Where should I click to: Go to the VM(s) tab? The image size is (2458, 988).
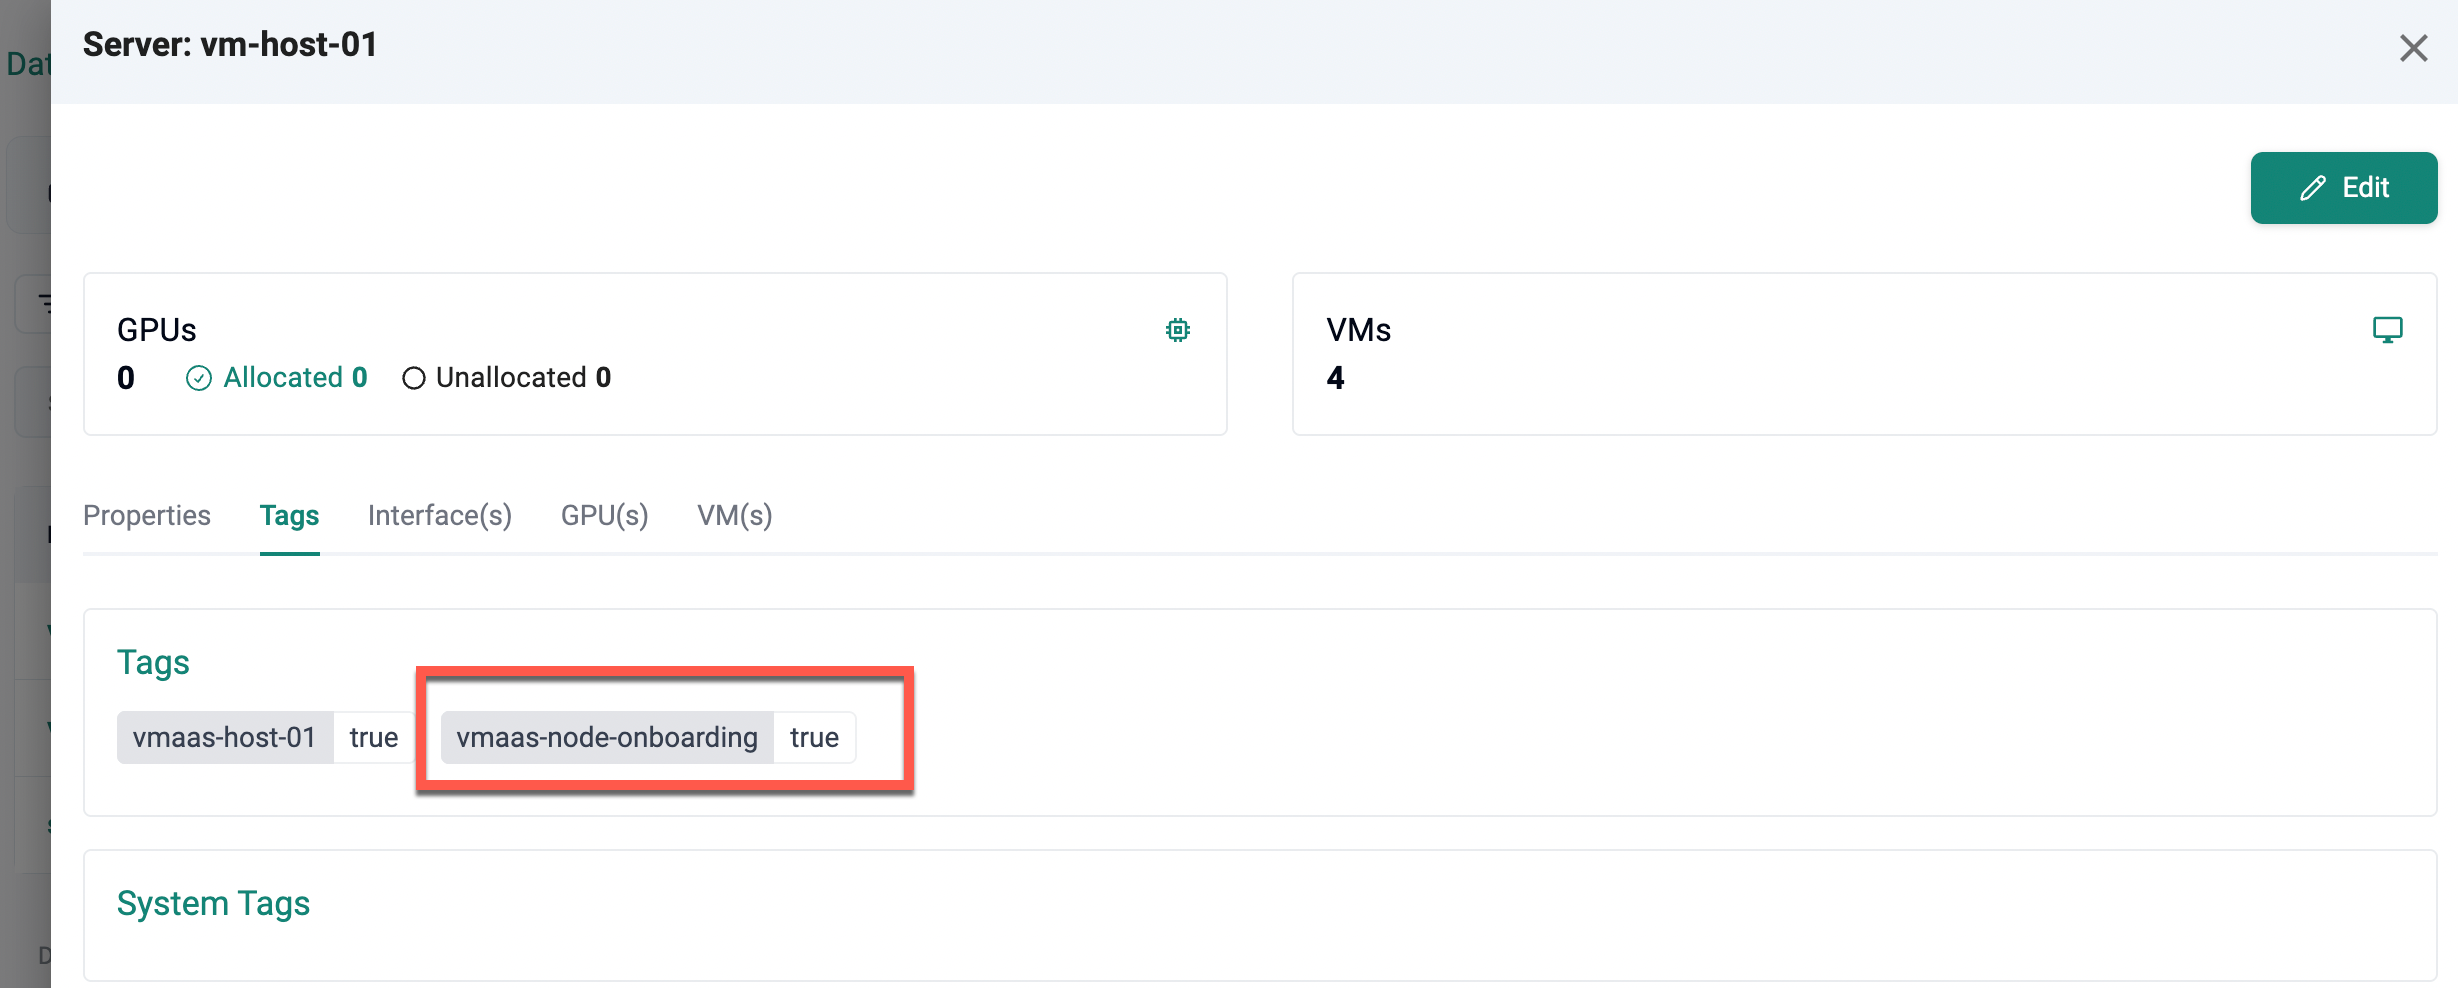pos(735,516)
